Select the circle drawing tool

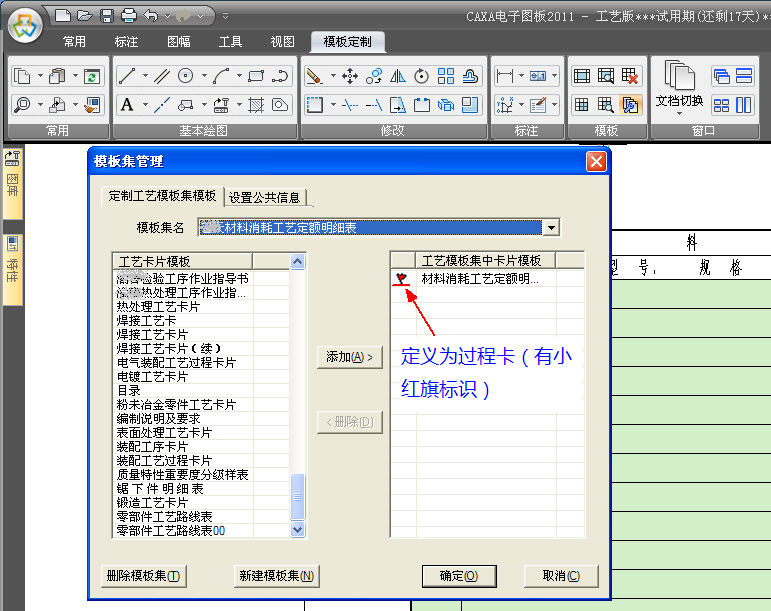coord(186,76)
